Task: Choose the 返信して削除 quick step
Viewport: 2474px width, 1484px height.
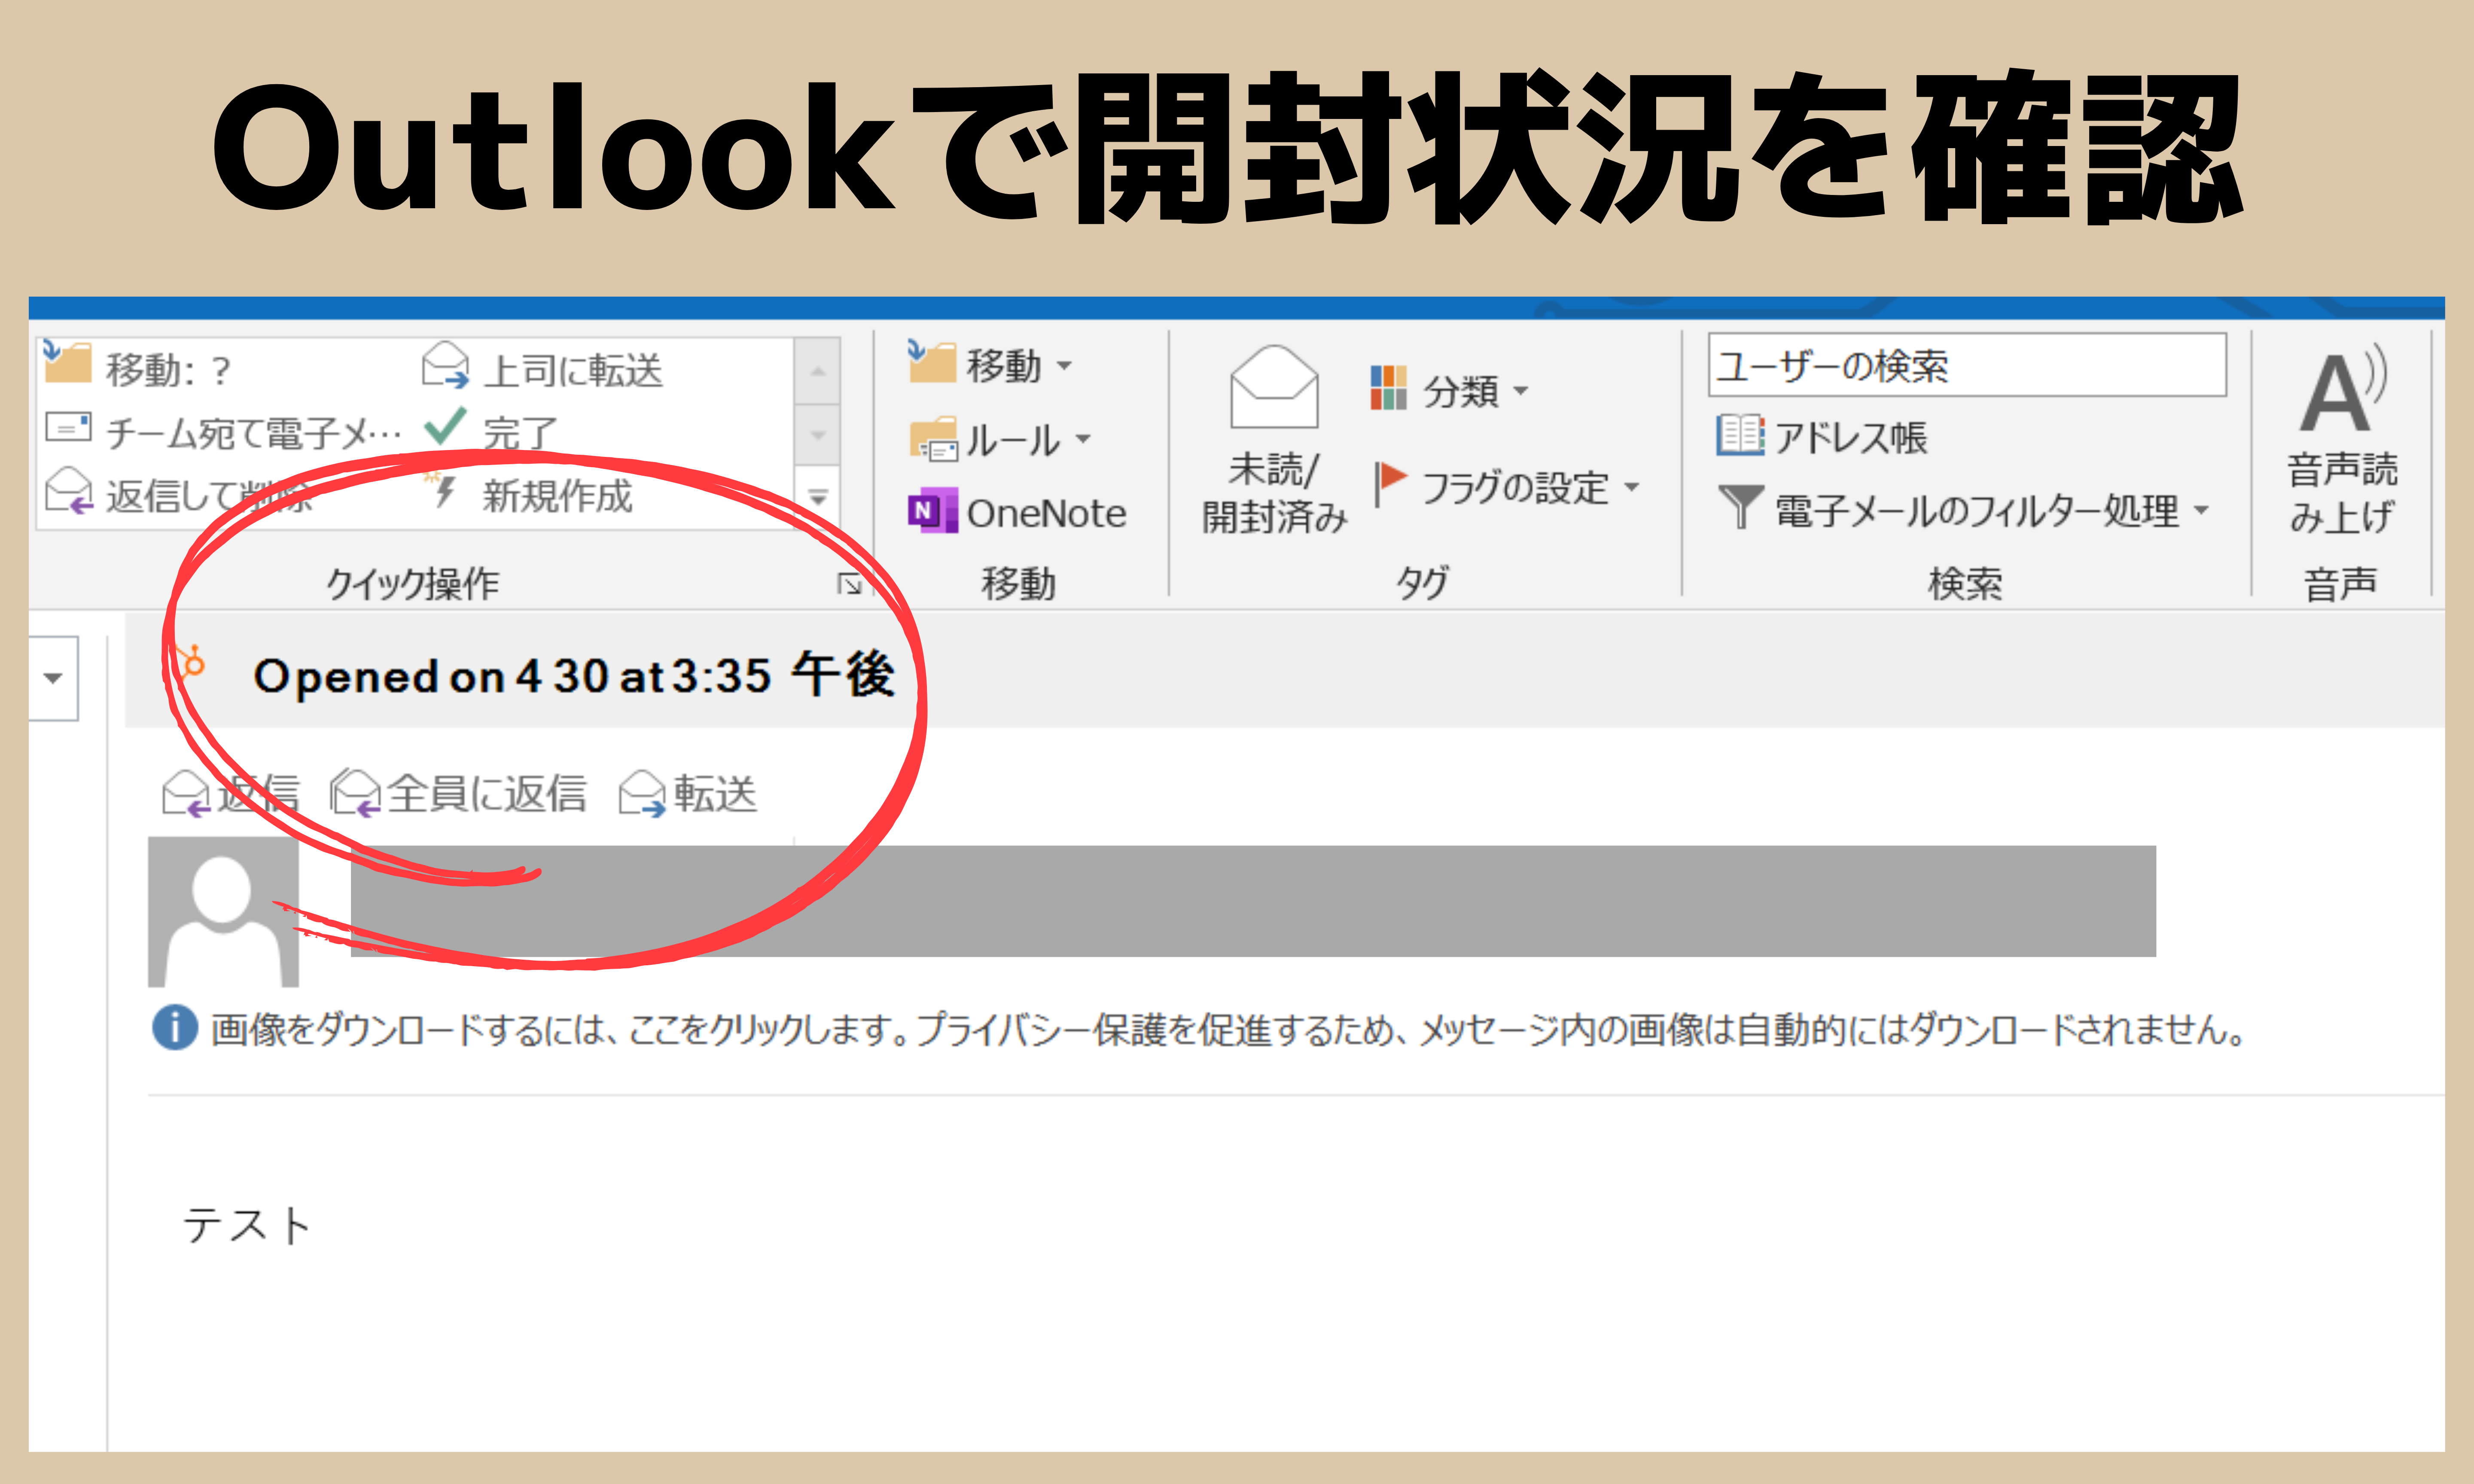Action: pos(180,494)
